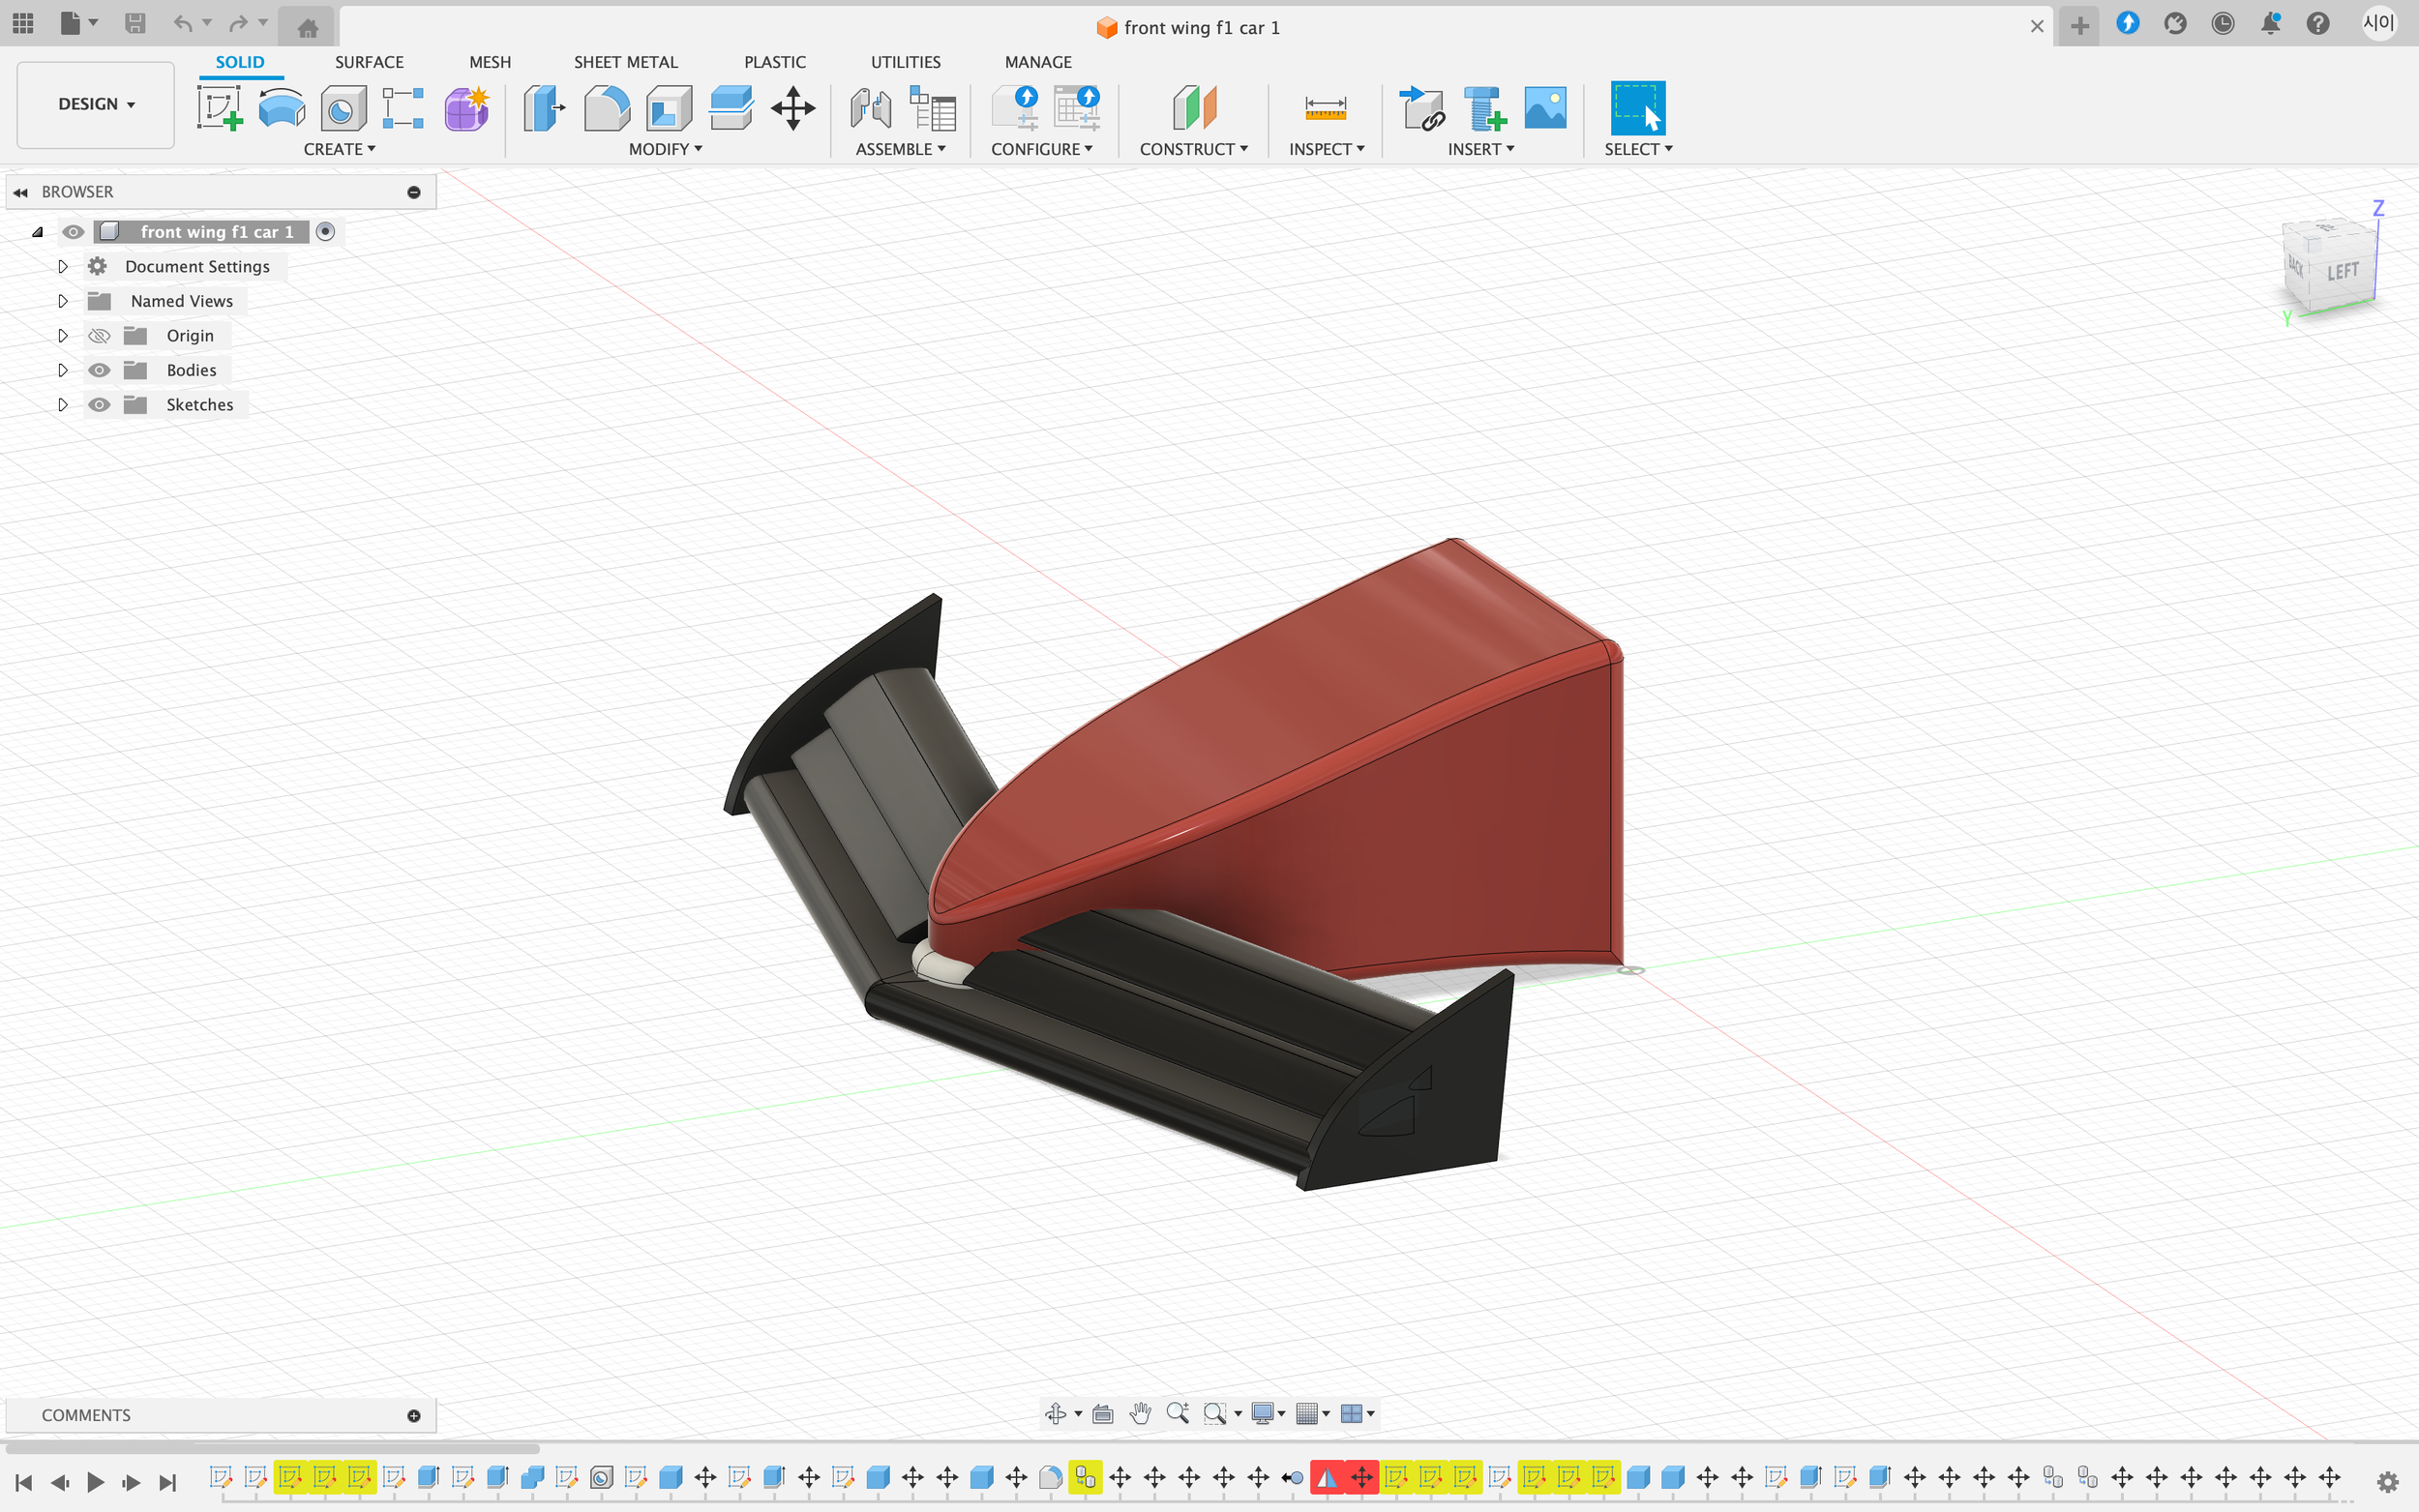Hide the Bodies folder
This screenshot has height=1512, width=2419.
click(99, 370)
